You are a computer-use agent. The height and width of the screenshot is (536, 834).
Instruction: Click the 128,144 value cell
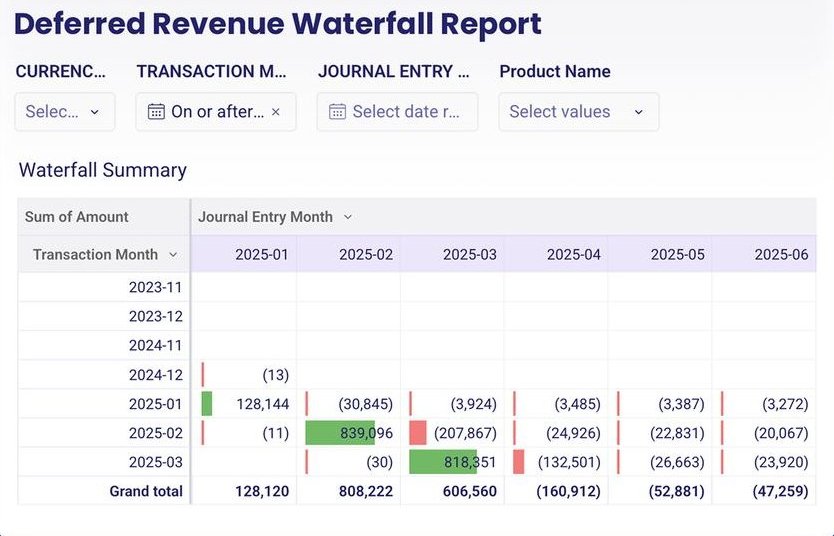244,404
